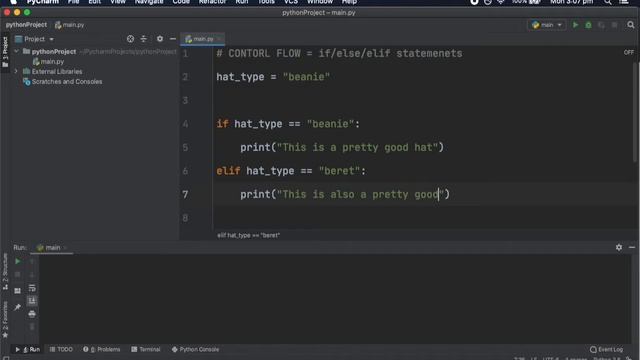Click main.py in the navigation breadcrumb
This screenshot has width=640, height=360.
point(69,25)
